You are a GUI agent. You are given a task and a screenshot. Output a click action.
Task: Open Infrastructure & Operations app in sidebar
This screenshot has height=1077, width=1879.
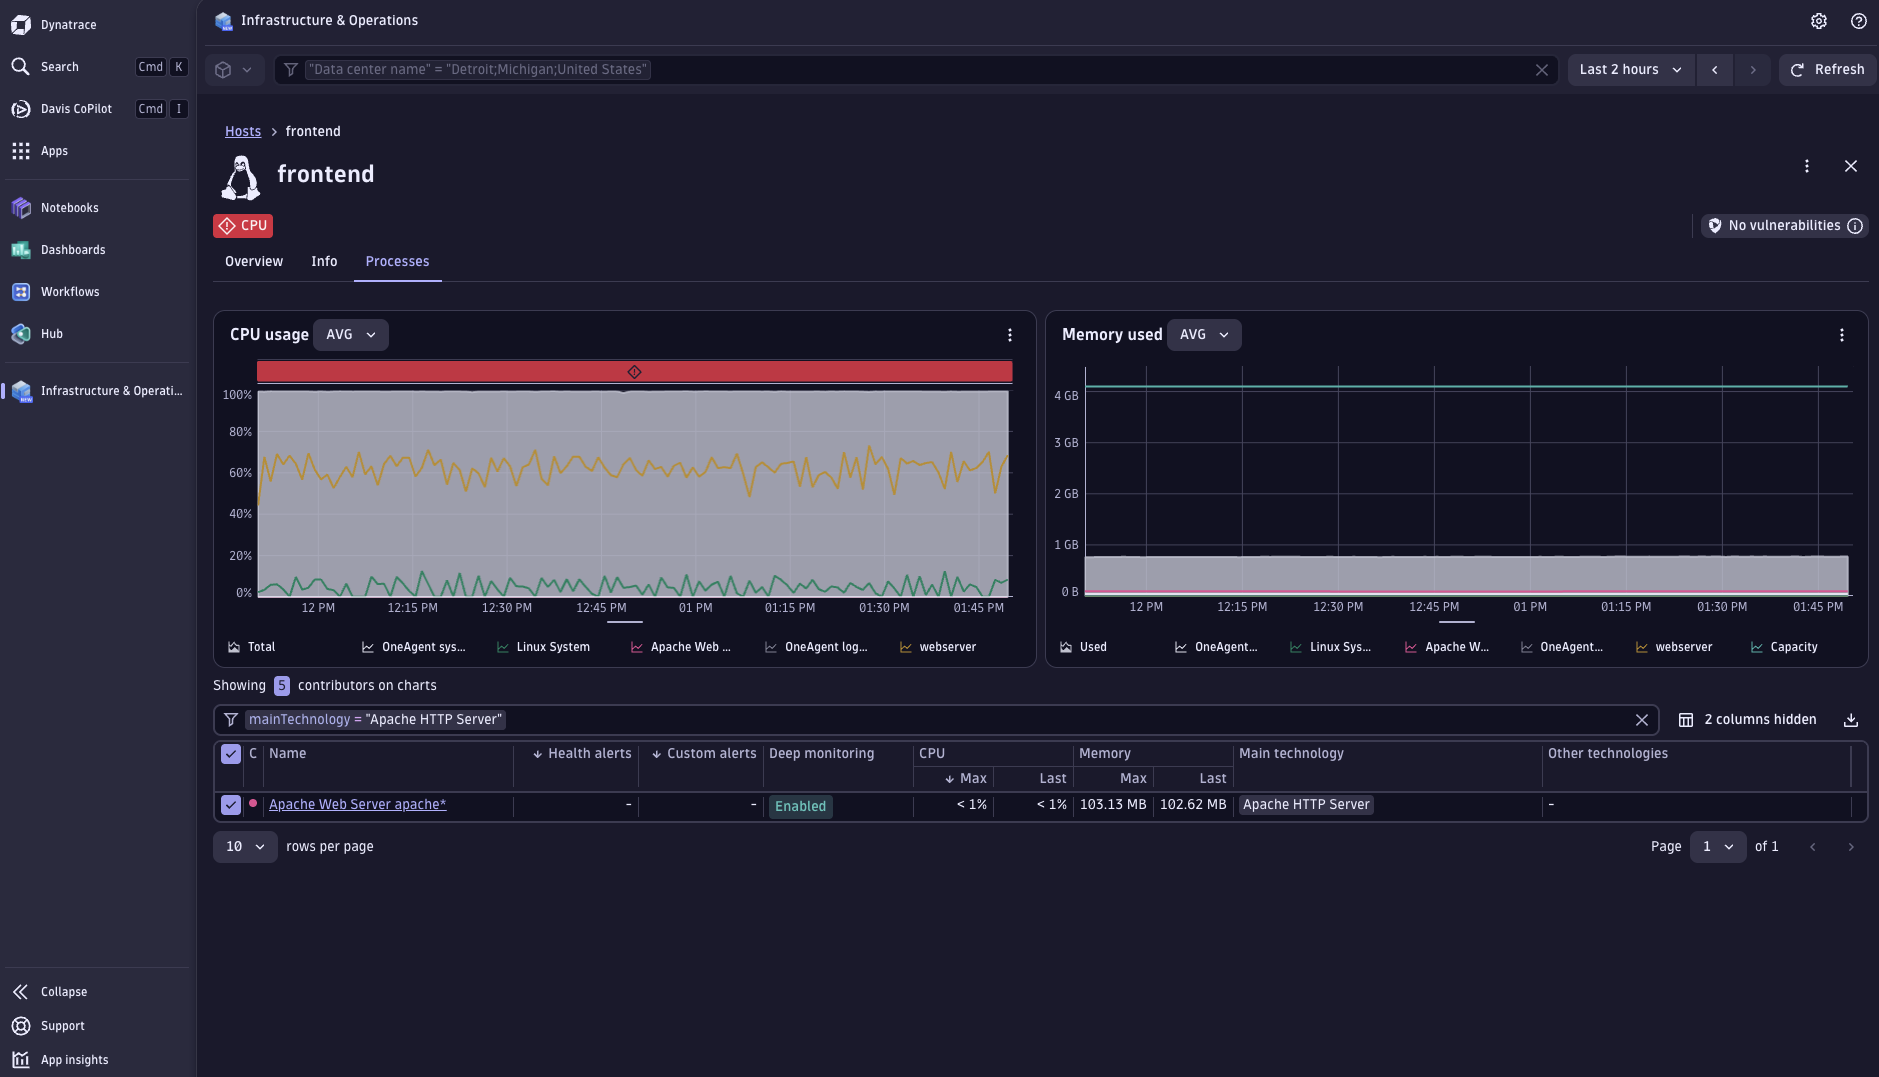(x=97, y=391)
